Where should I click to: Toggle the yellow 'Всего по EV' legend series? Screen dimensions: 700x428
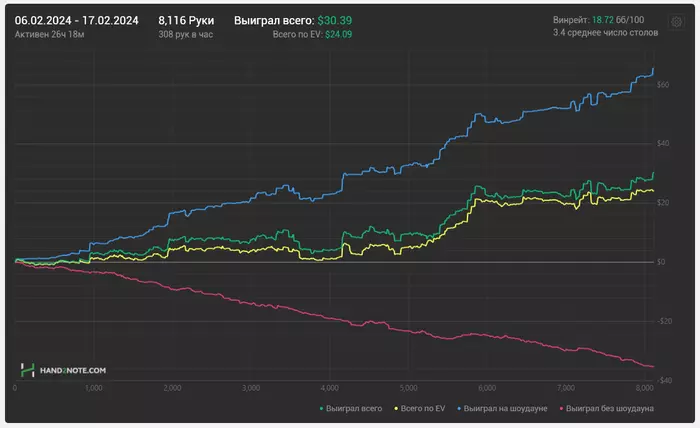423,408
